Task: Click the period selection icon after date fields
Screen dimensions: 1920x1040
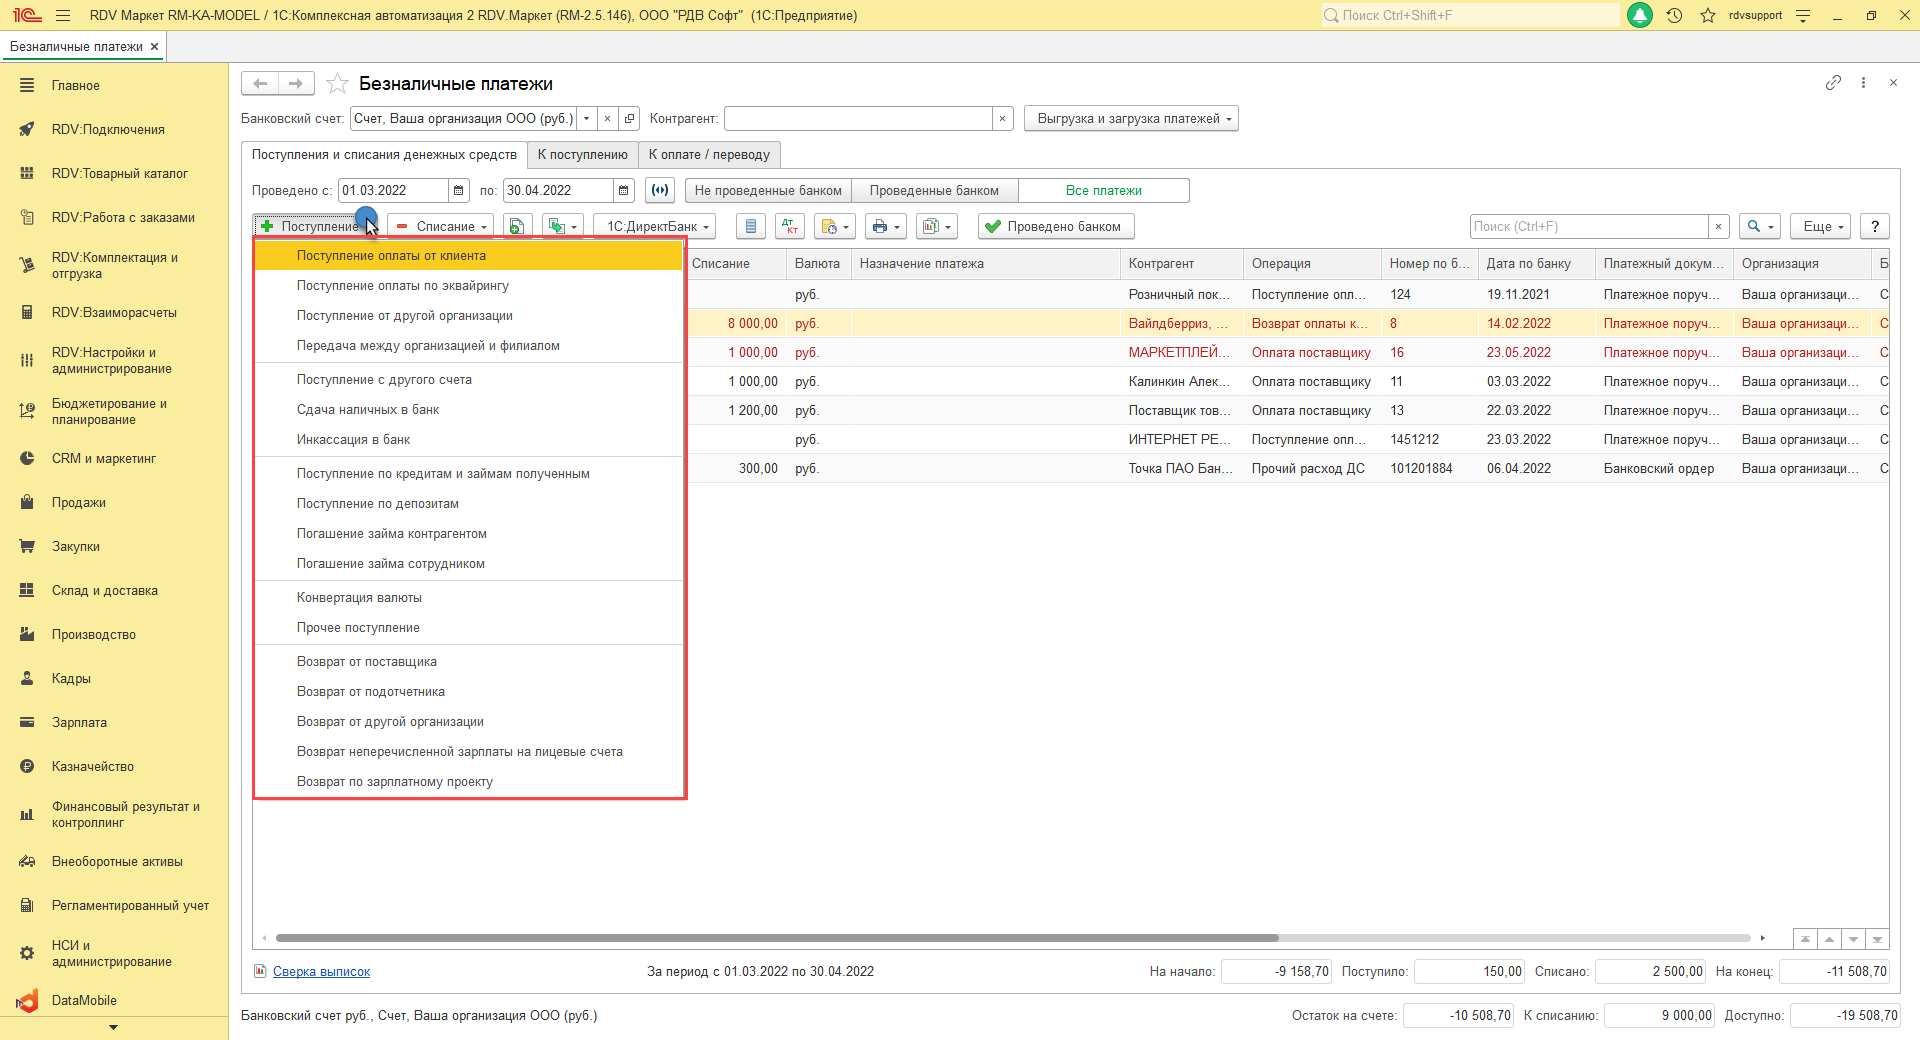Action: (660, 191)
